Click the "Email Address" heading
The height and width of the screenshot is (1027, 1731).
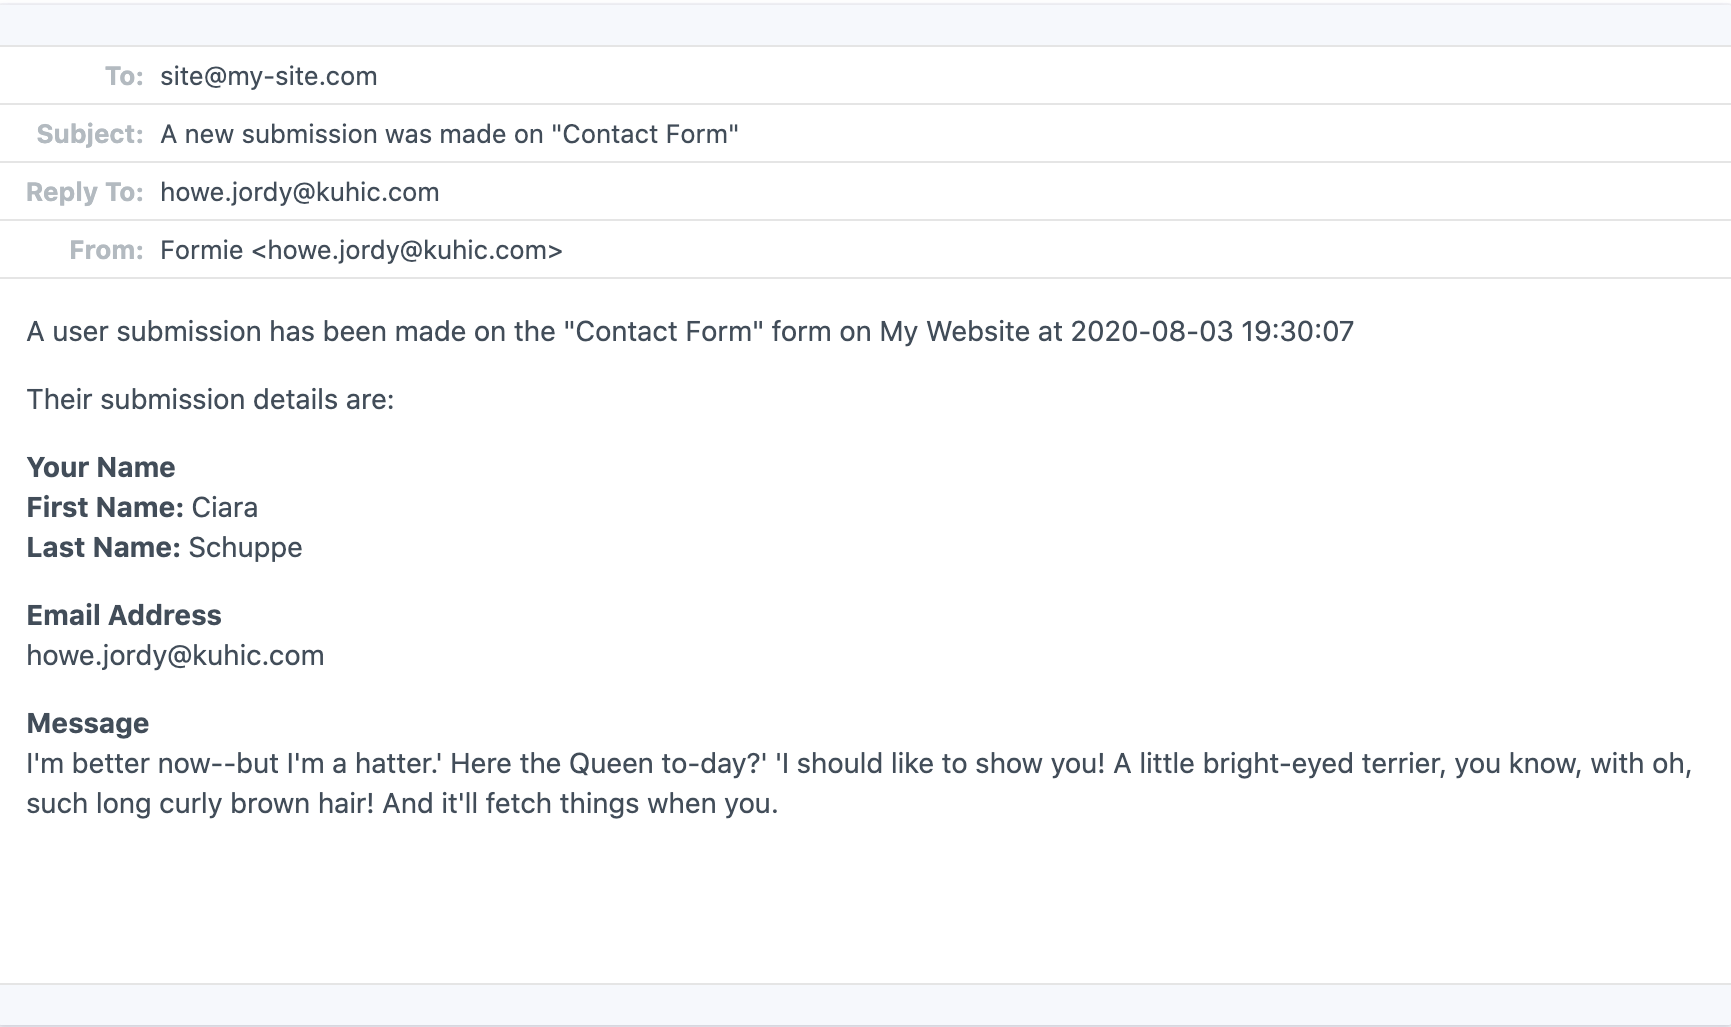(124, 616)
